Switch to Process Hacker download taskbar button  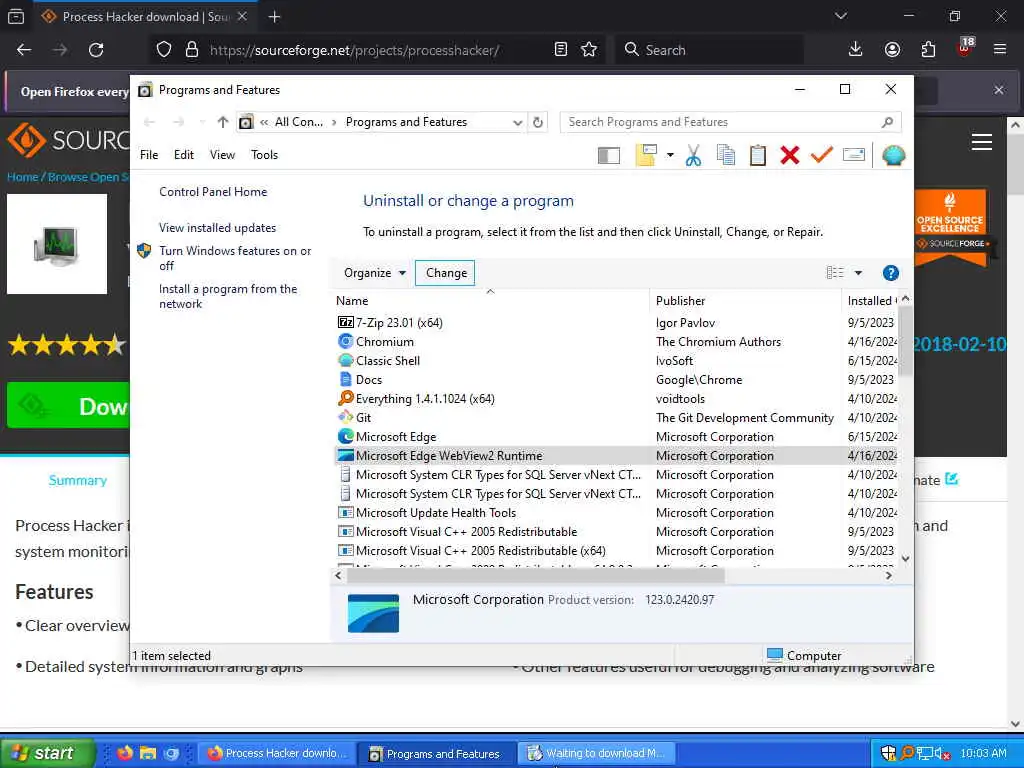tap(276, 754)
